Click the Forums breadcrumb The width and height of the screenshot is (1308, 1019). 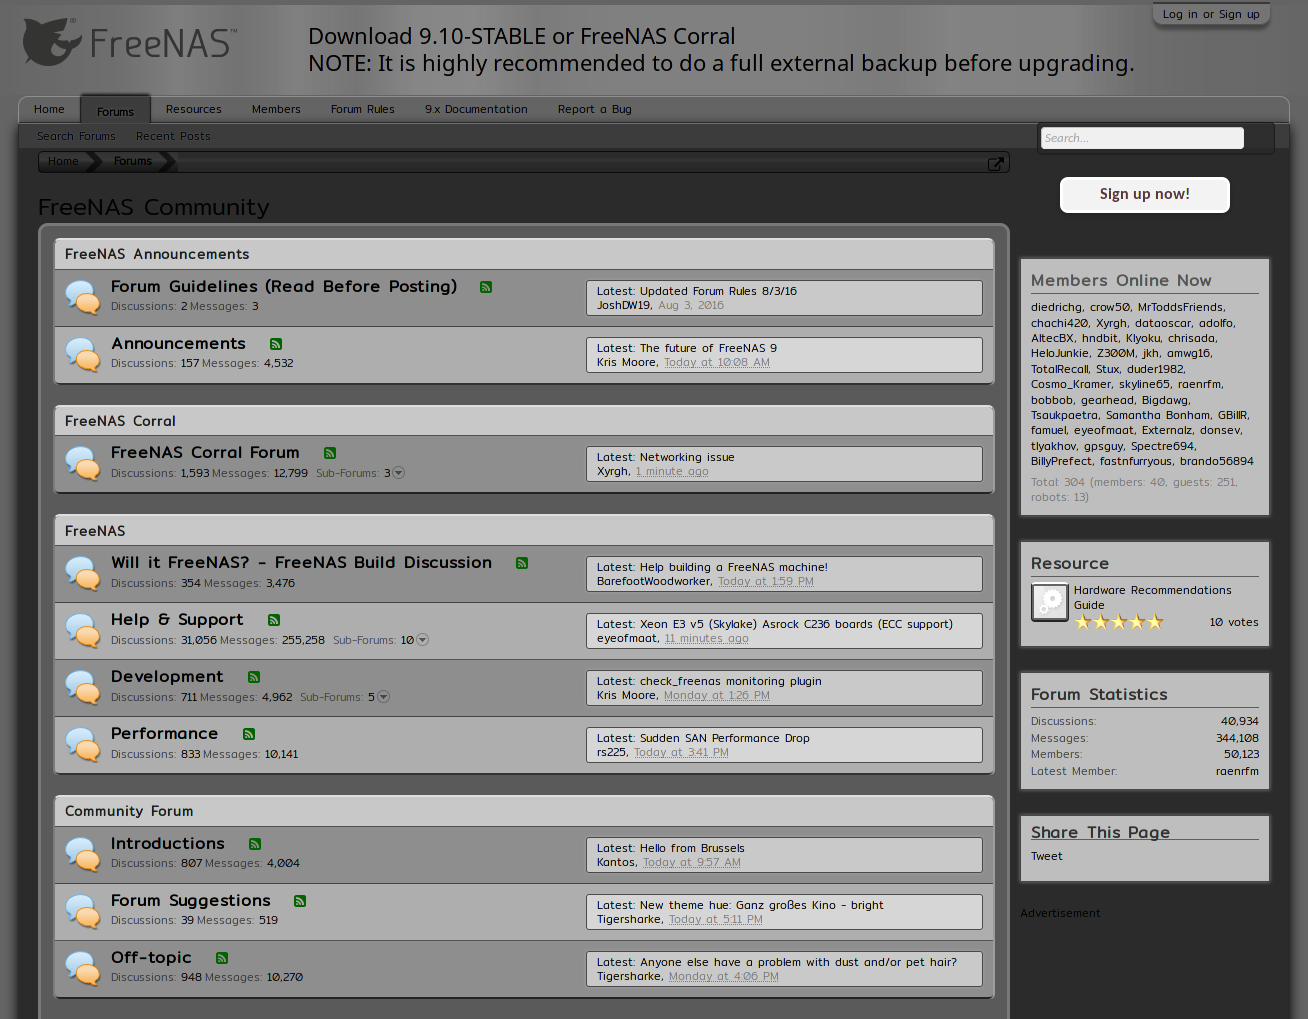tap(133, 161)
